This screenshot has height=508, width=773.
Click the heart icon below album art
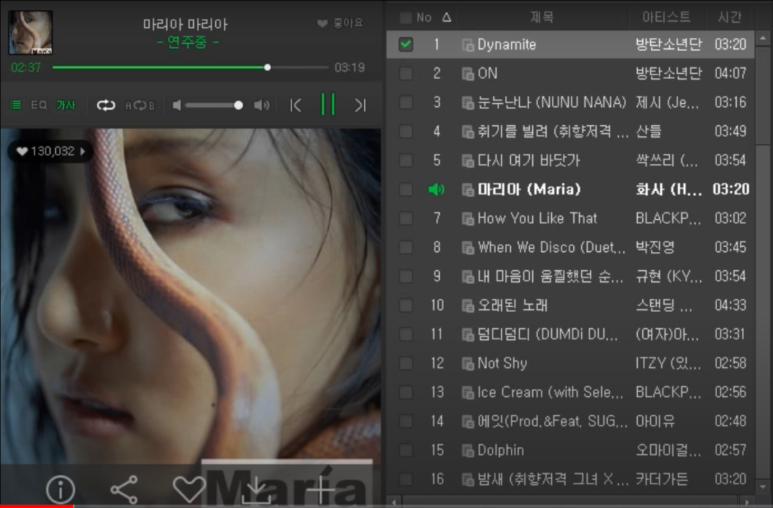point(189,489)
